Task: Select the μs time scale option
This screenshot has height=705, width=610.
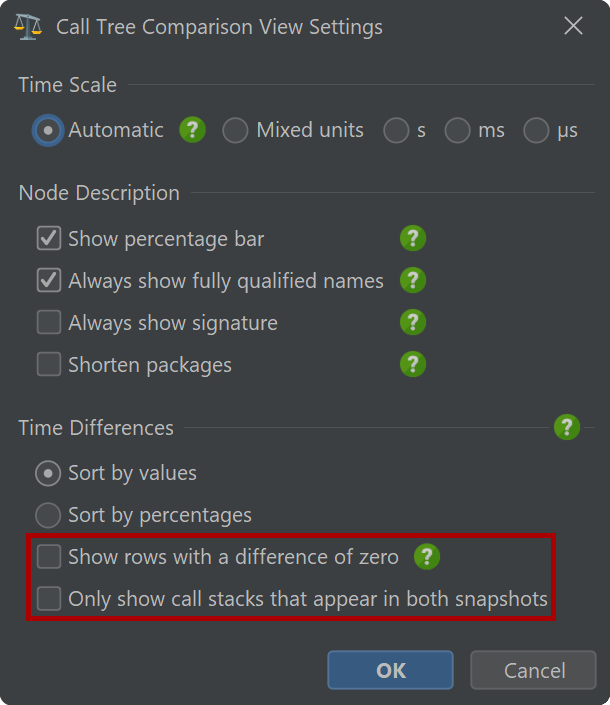Action: pyautogui.click(x=536, y=130)
